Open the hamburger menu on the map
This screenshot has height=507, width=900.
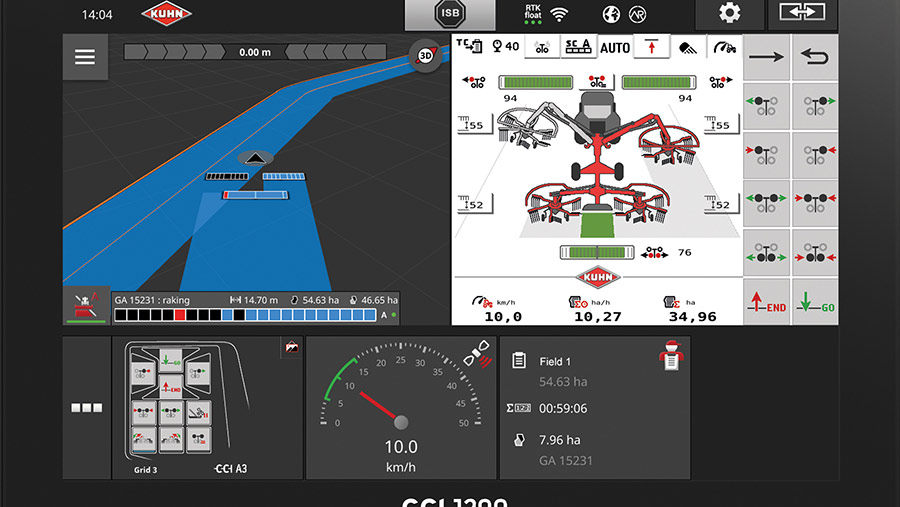(85, 57)
